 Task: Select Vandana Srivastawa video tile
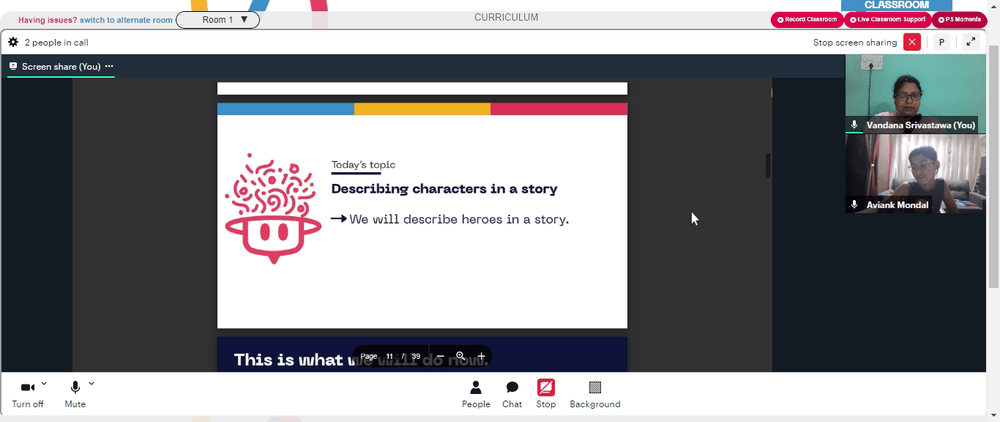tap(915, 94)
